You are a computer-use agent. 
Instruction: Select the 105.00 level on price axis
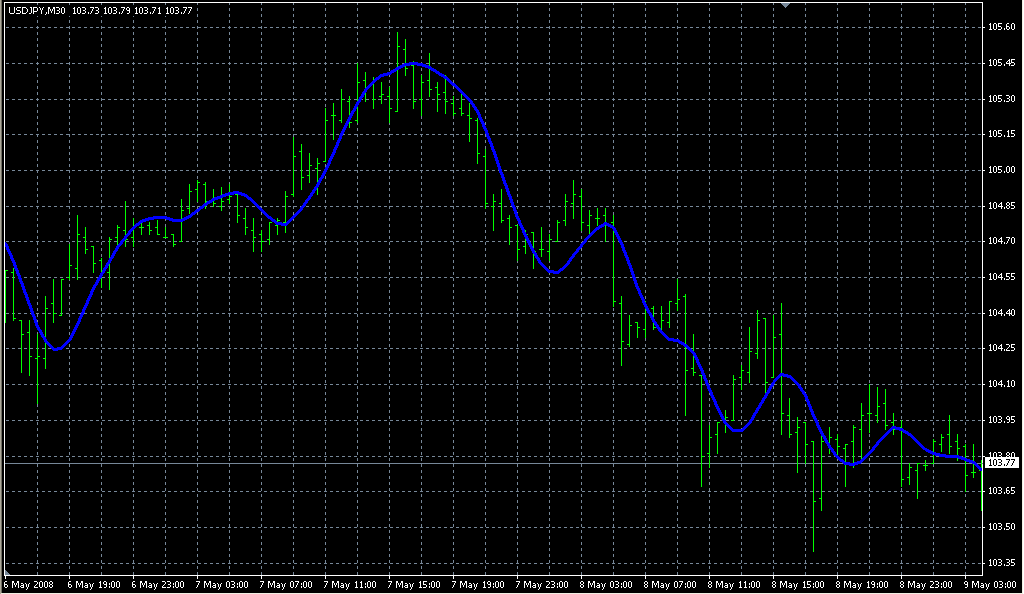[x=1000, y=170]
